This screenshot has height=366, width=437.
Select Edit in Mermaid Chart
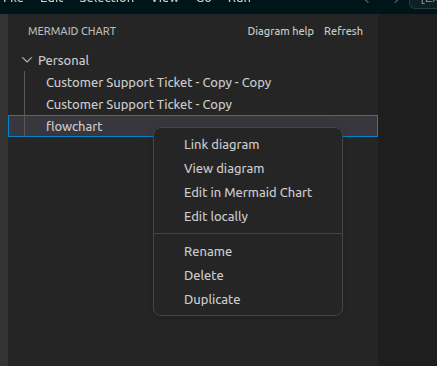pyautogui.click(x=248, y=193)
